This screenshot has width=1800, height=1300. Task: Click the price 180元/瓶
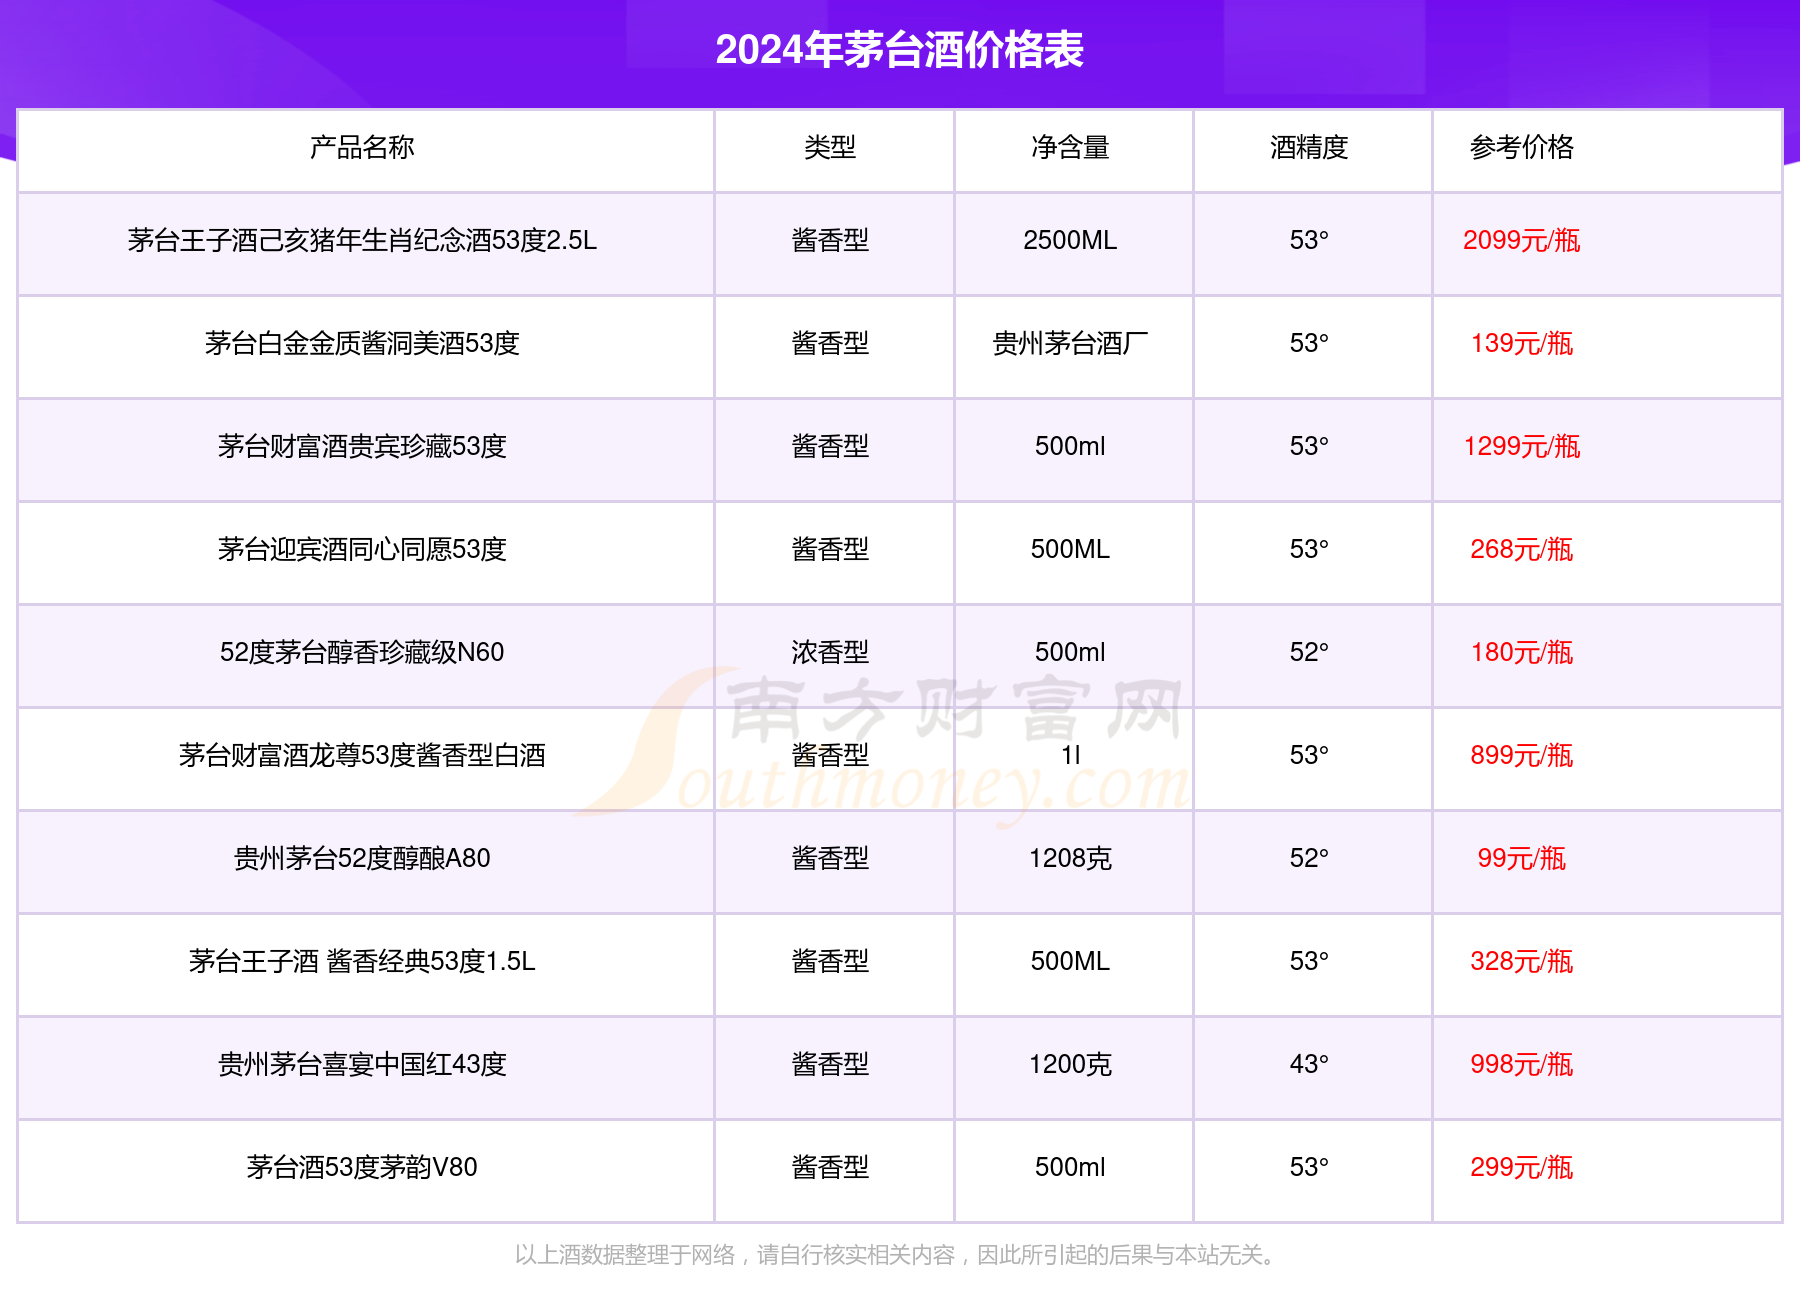coord(1521,653)
